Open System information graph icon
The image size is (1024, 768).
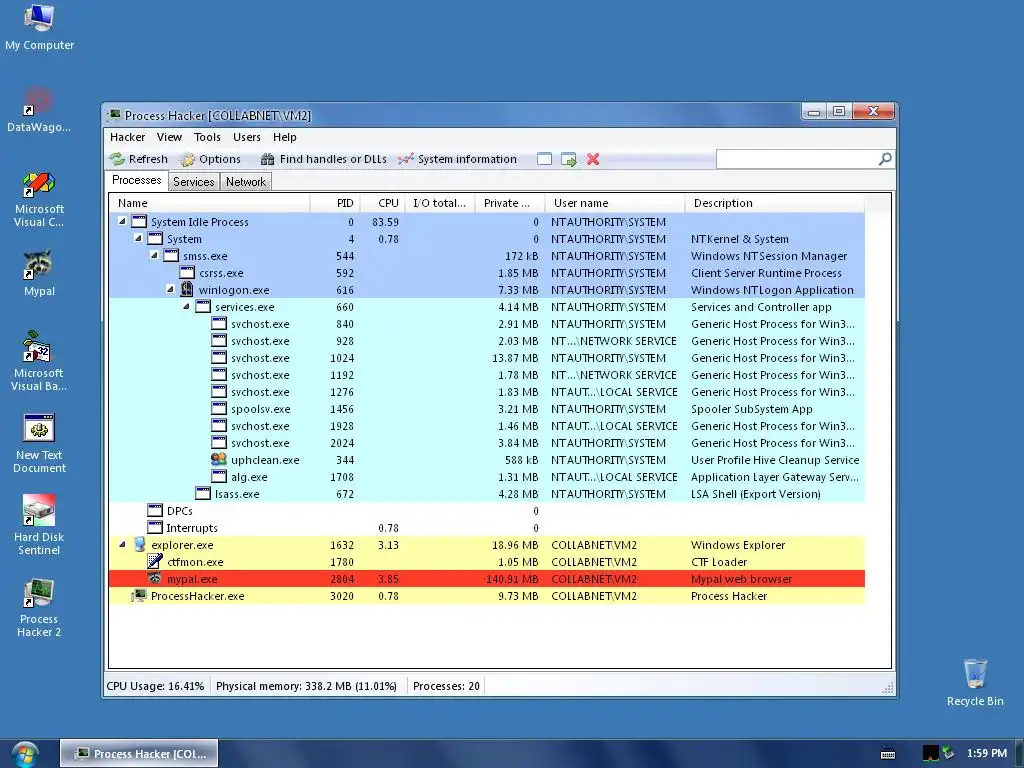point(406,159)
